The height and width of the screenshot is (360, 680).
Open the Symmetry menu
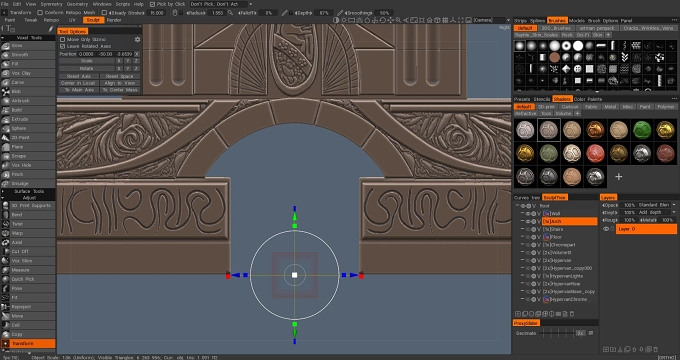click(x=52, y=4)
